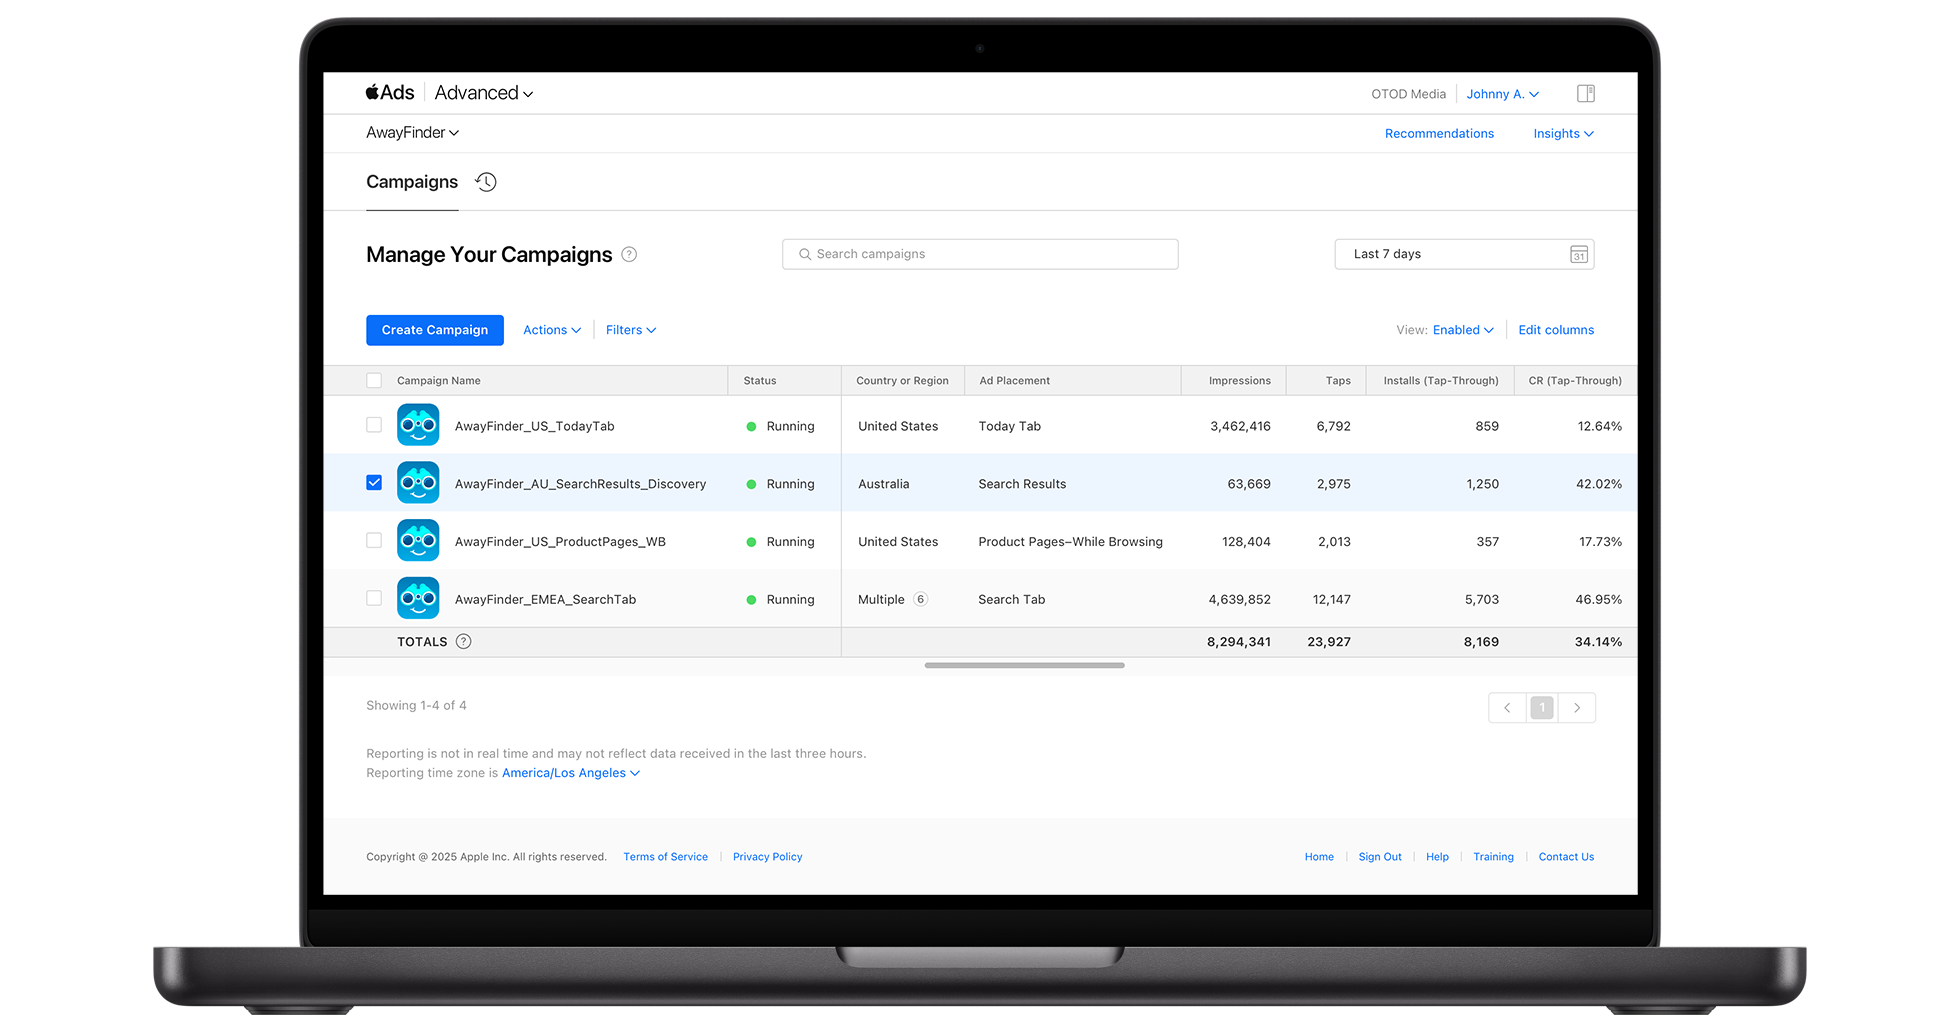Image resolution: width=1960 pixels, height=1024 pixels.
Task: Open Training footer link
Action: pyautogui.click(x=1493, y=857)
